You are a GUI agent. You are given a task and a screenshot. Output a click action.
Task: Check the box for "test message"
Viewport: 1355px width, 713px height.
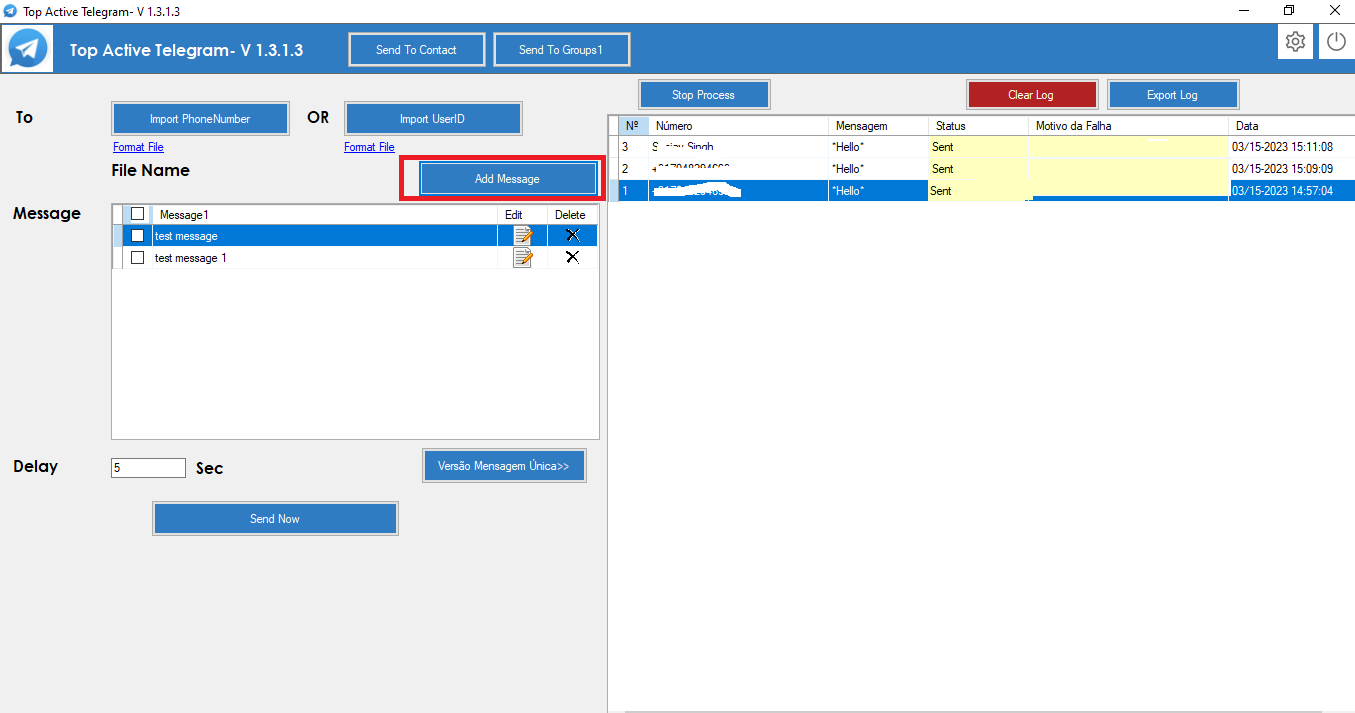[x=138, y=236]
